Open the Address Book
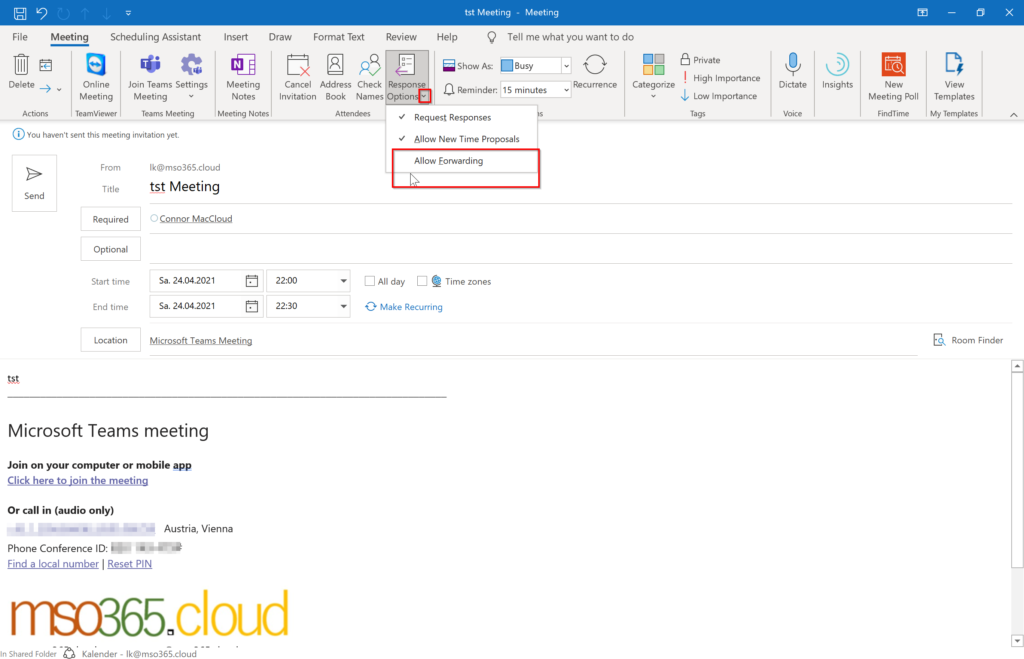This screenshot has height=659, width=1024. pos(336,77)
